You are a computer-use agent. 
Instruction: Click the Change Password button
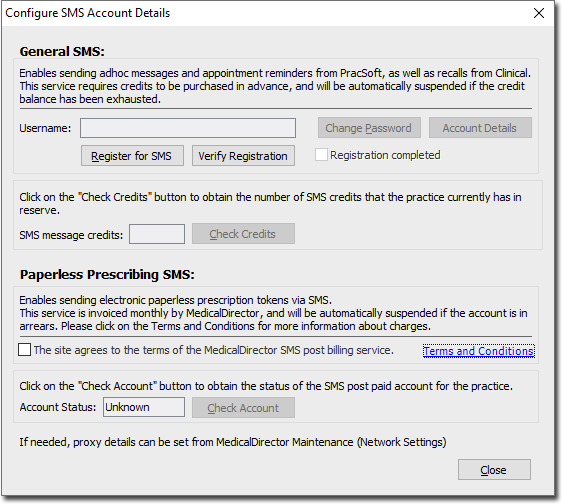tap(369, 128)
